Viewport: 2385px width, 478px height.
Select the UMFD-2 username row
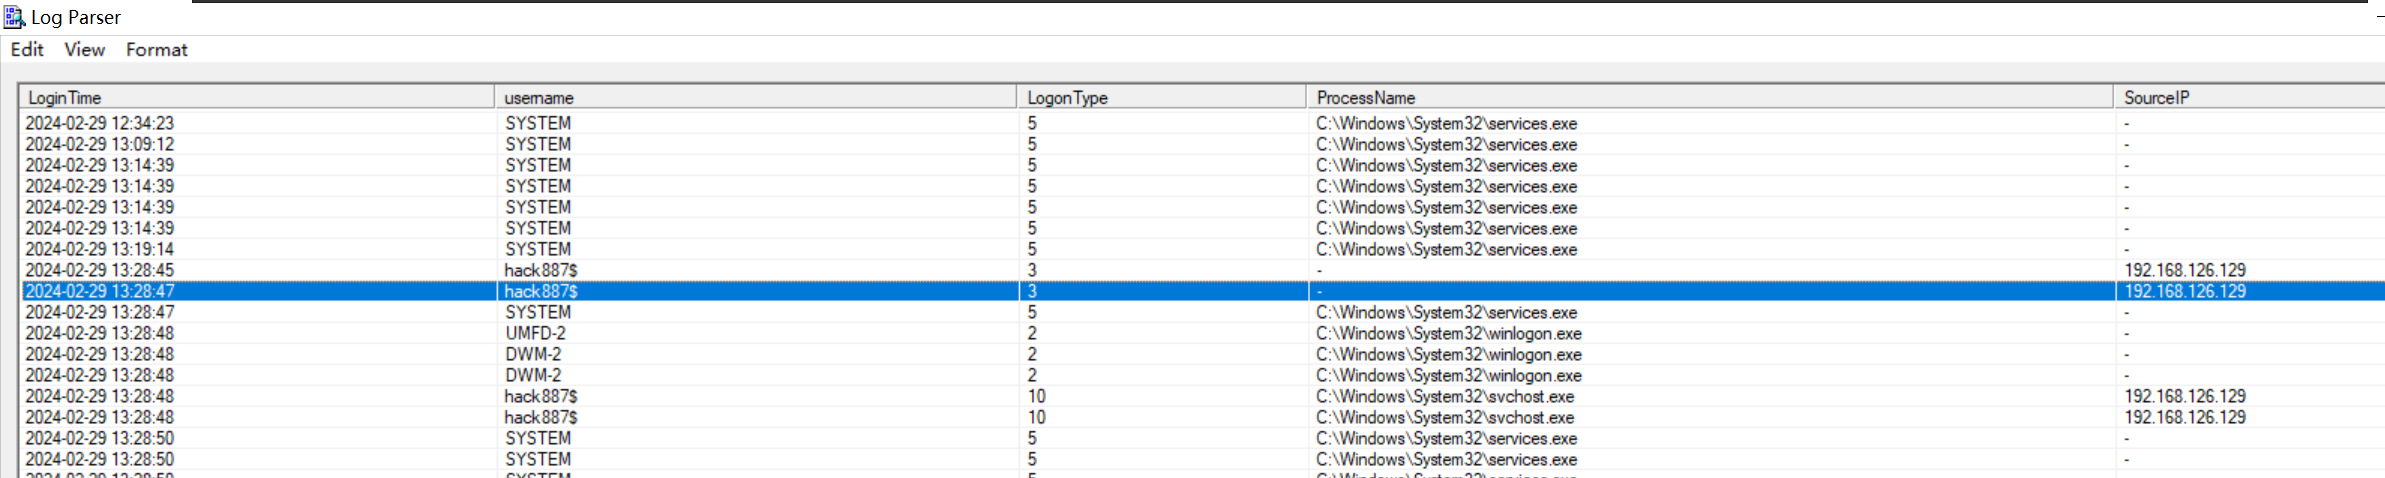point(535,333)
